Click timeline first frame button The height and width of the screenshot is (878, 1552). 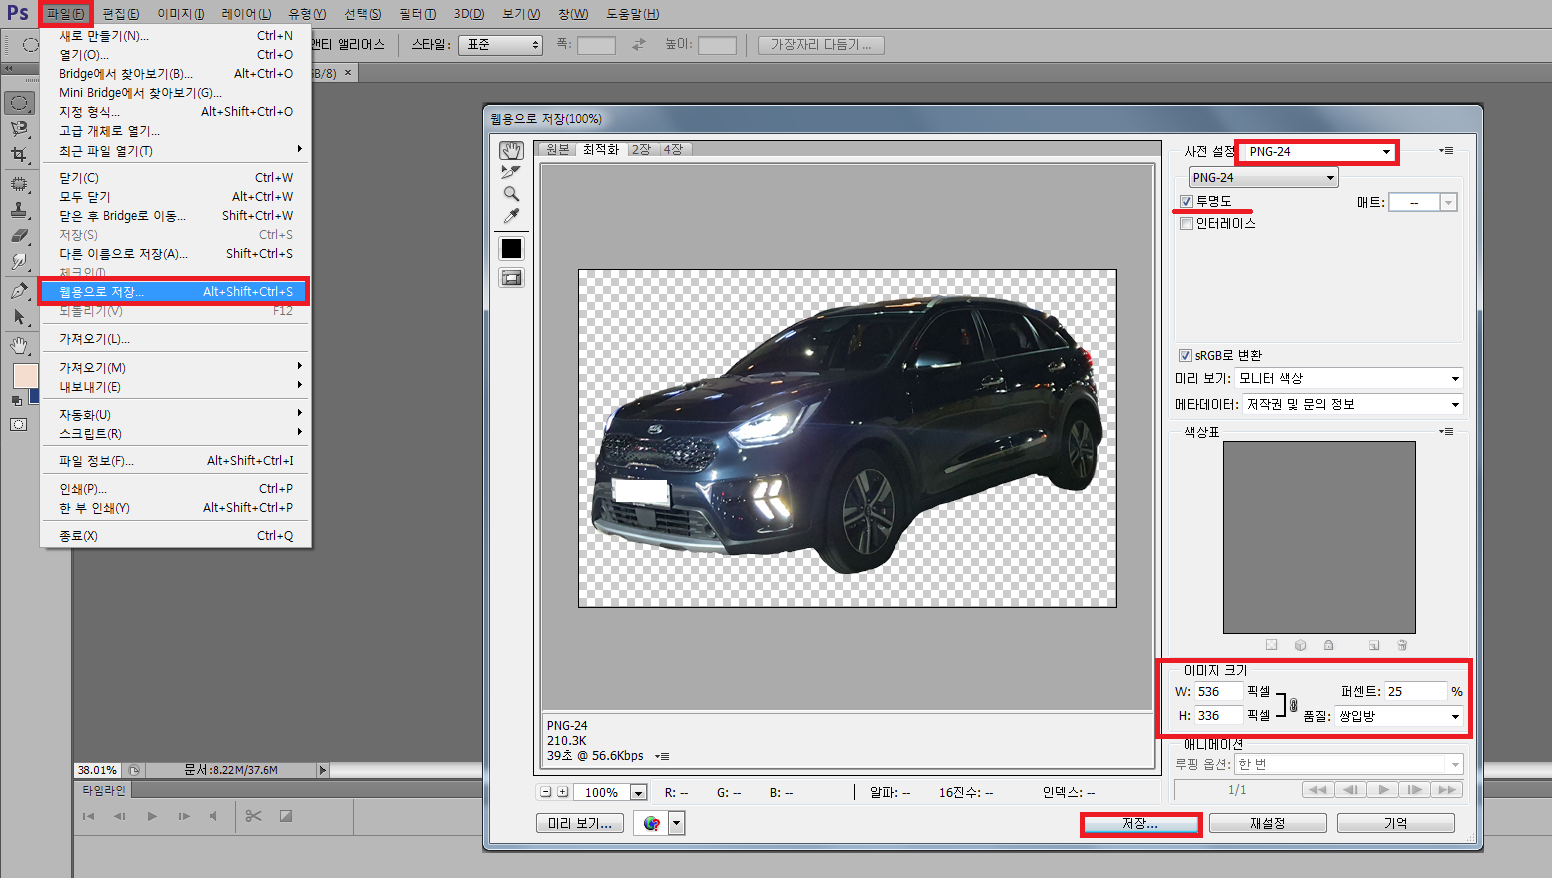coord(88,816)
